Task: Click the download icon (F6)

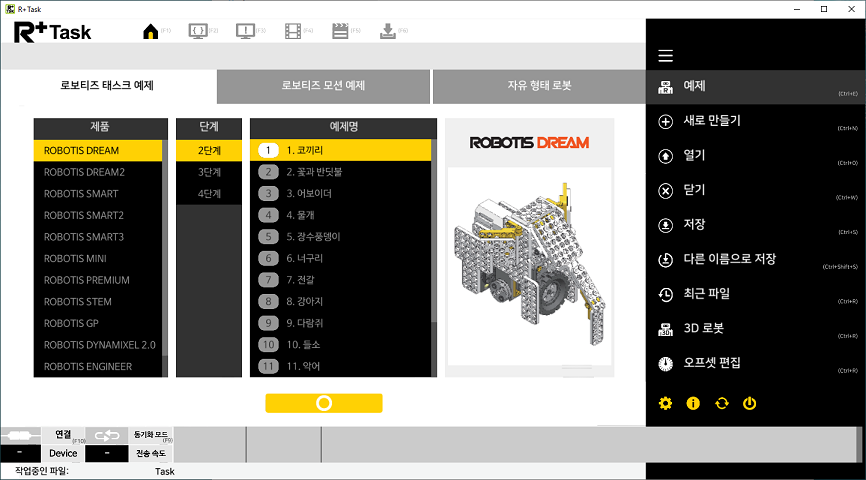Action: 388,31
